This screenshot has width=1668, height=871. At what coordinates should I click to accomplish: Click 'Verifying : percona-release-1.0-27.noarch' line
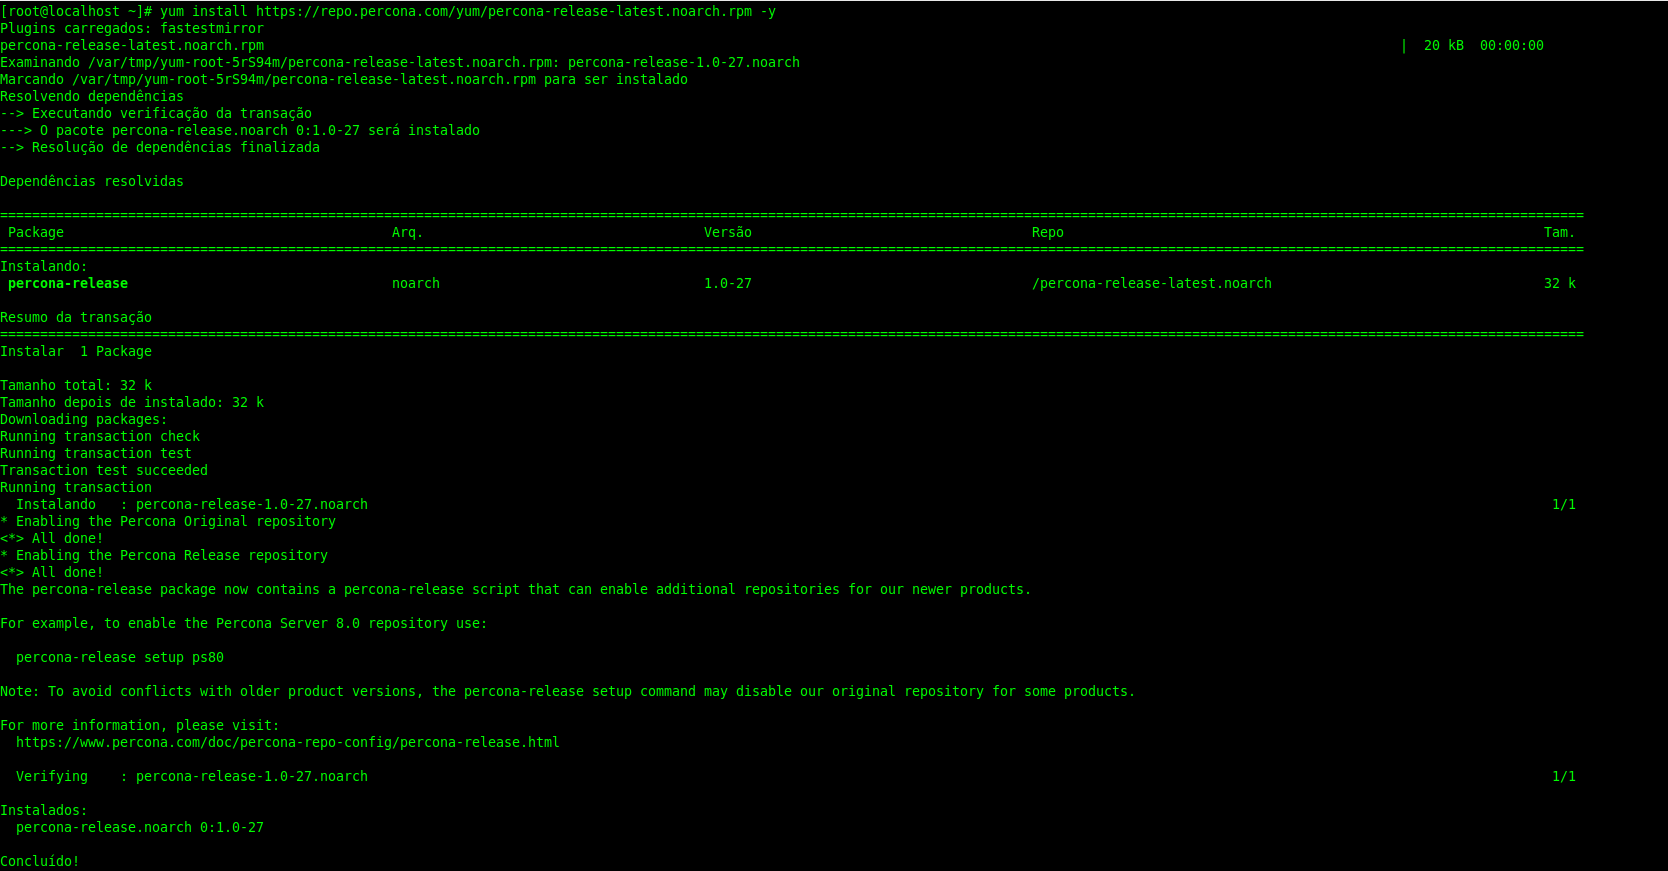[192, 776]
